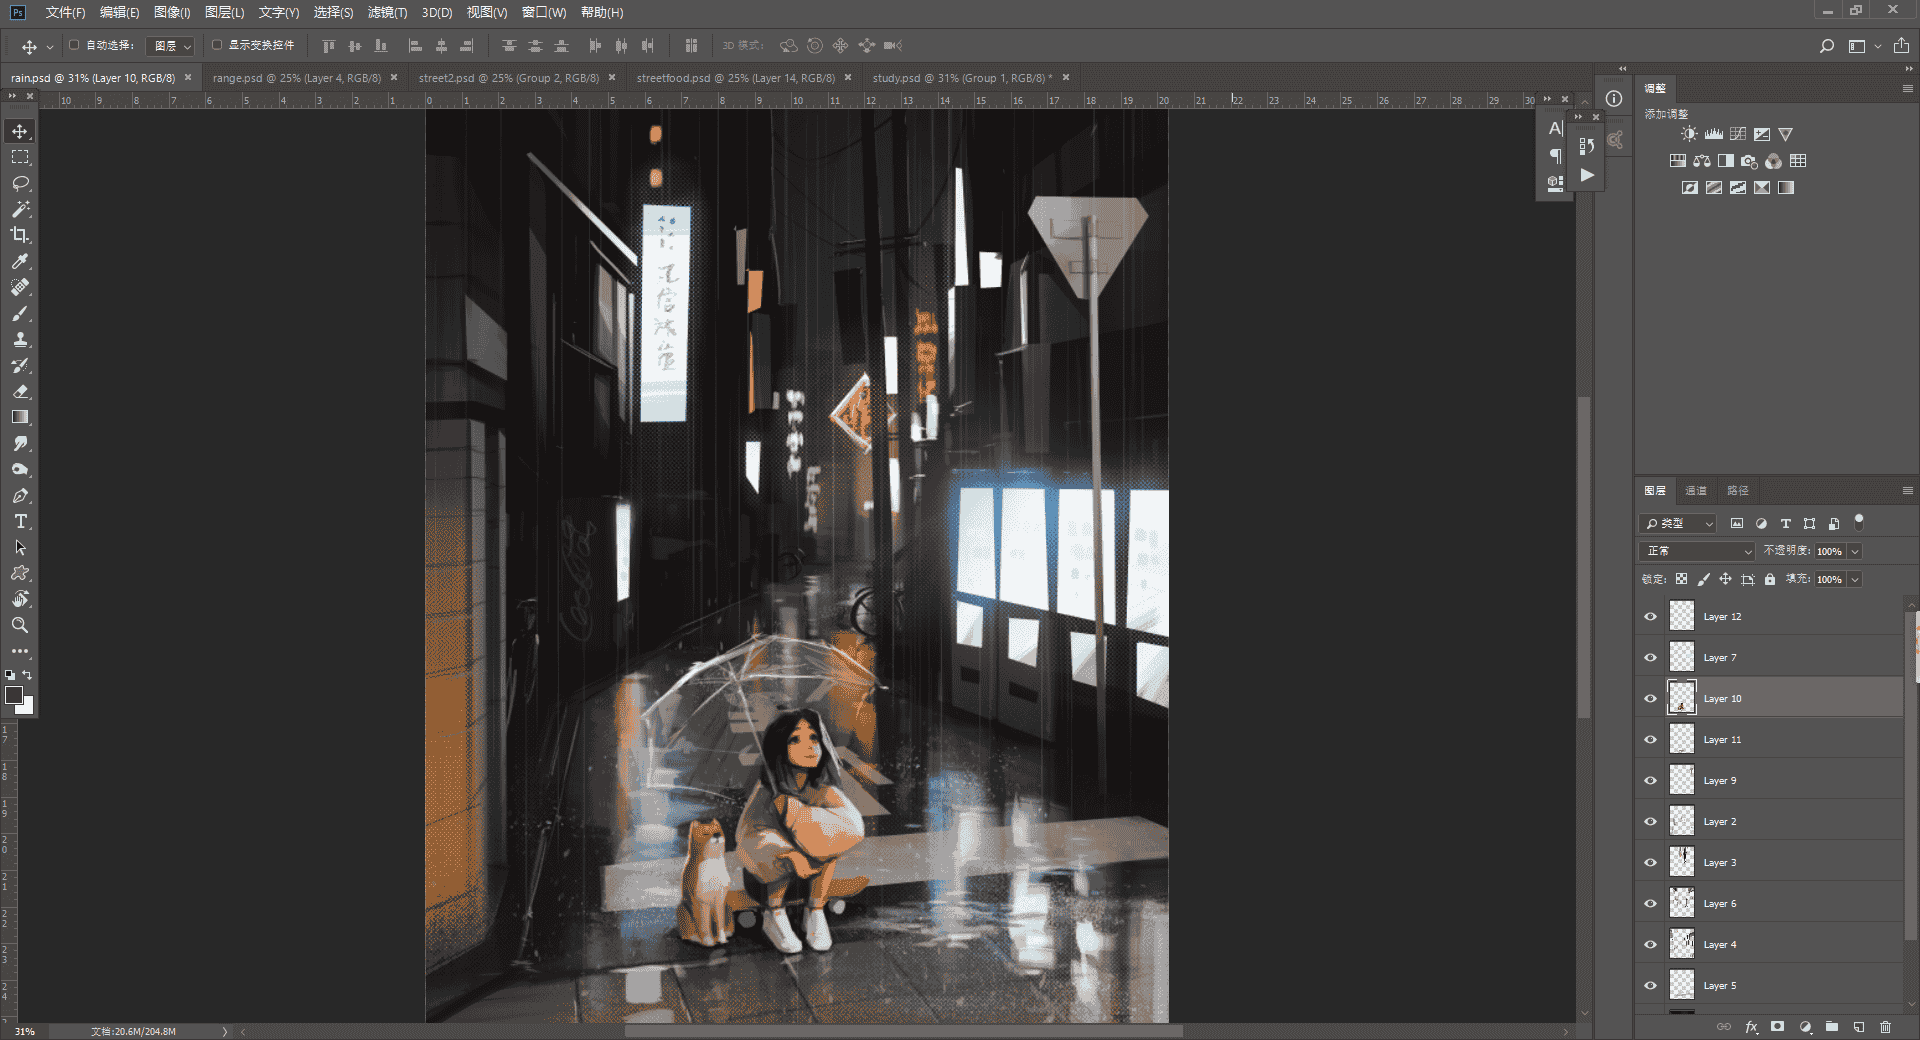Open the Image (图像) menu

[x=172, y=12]
